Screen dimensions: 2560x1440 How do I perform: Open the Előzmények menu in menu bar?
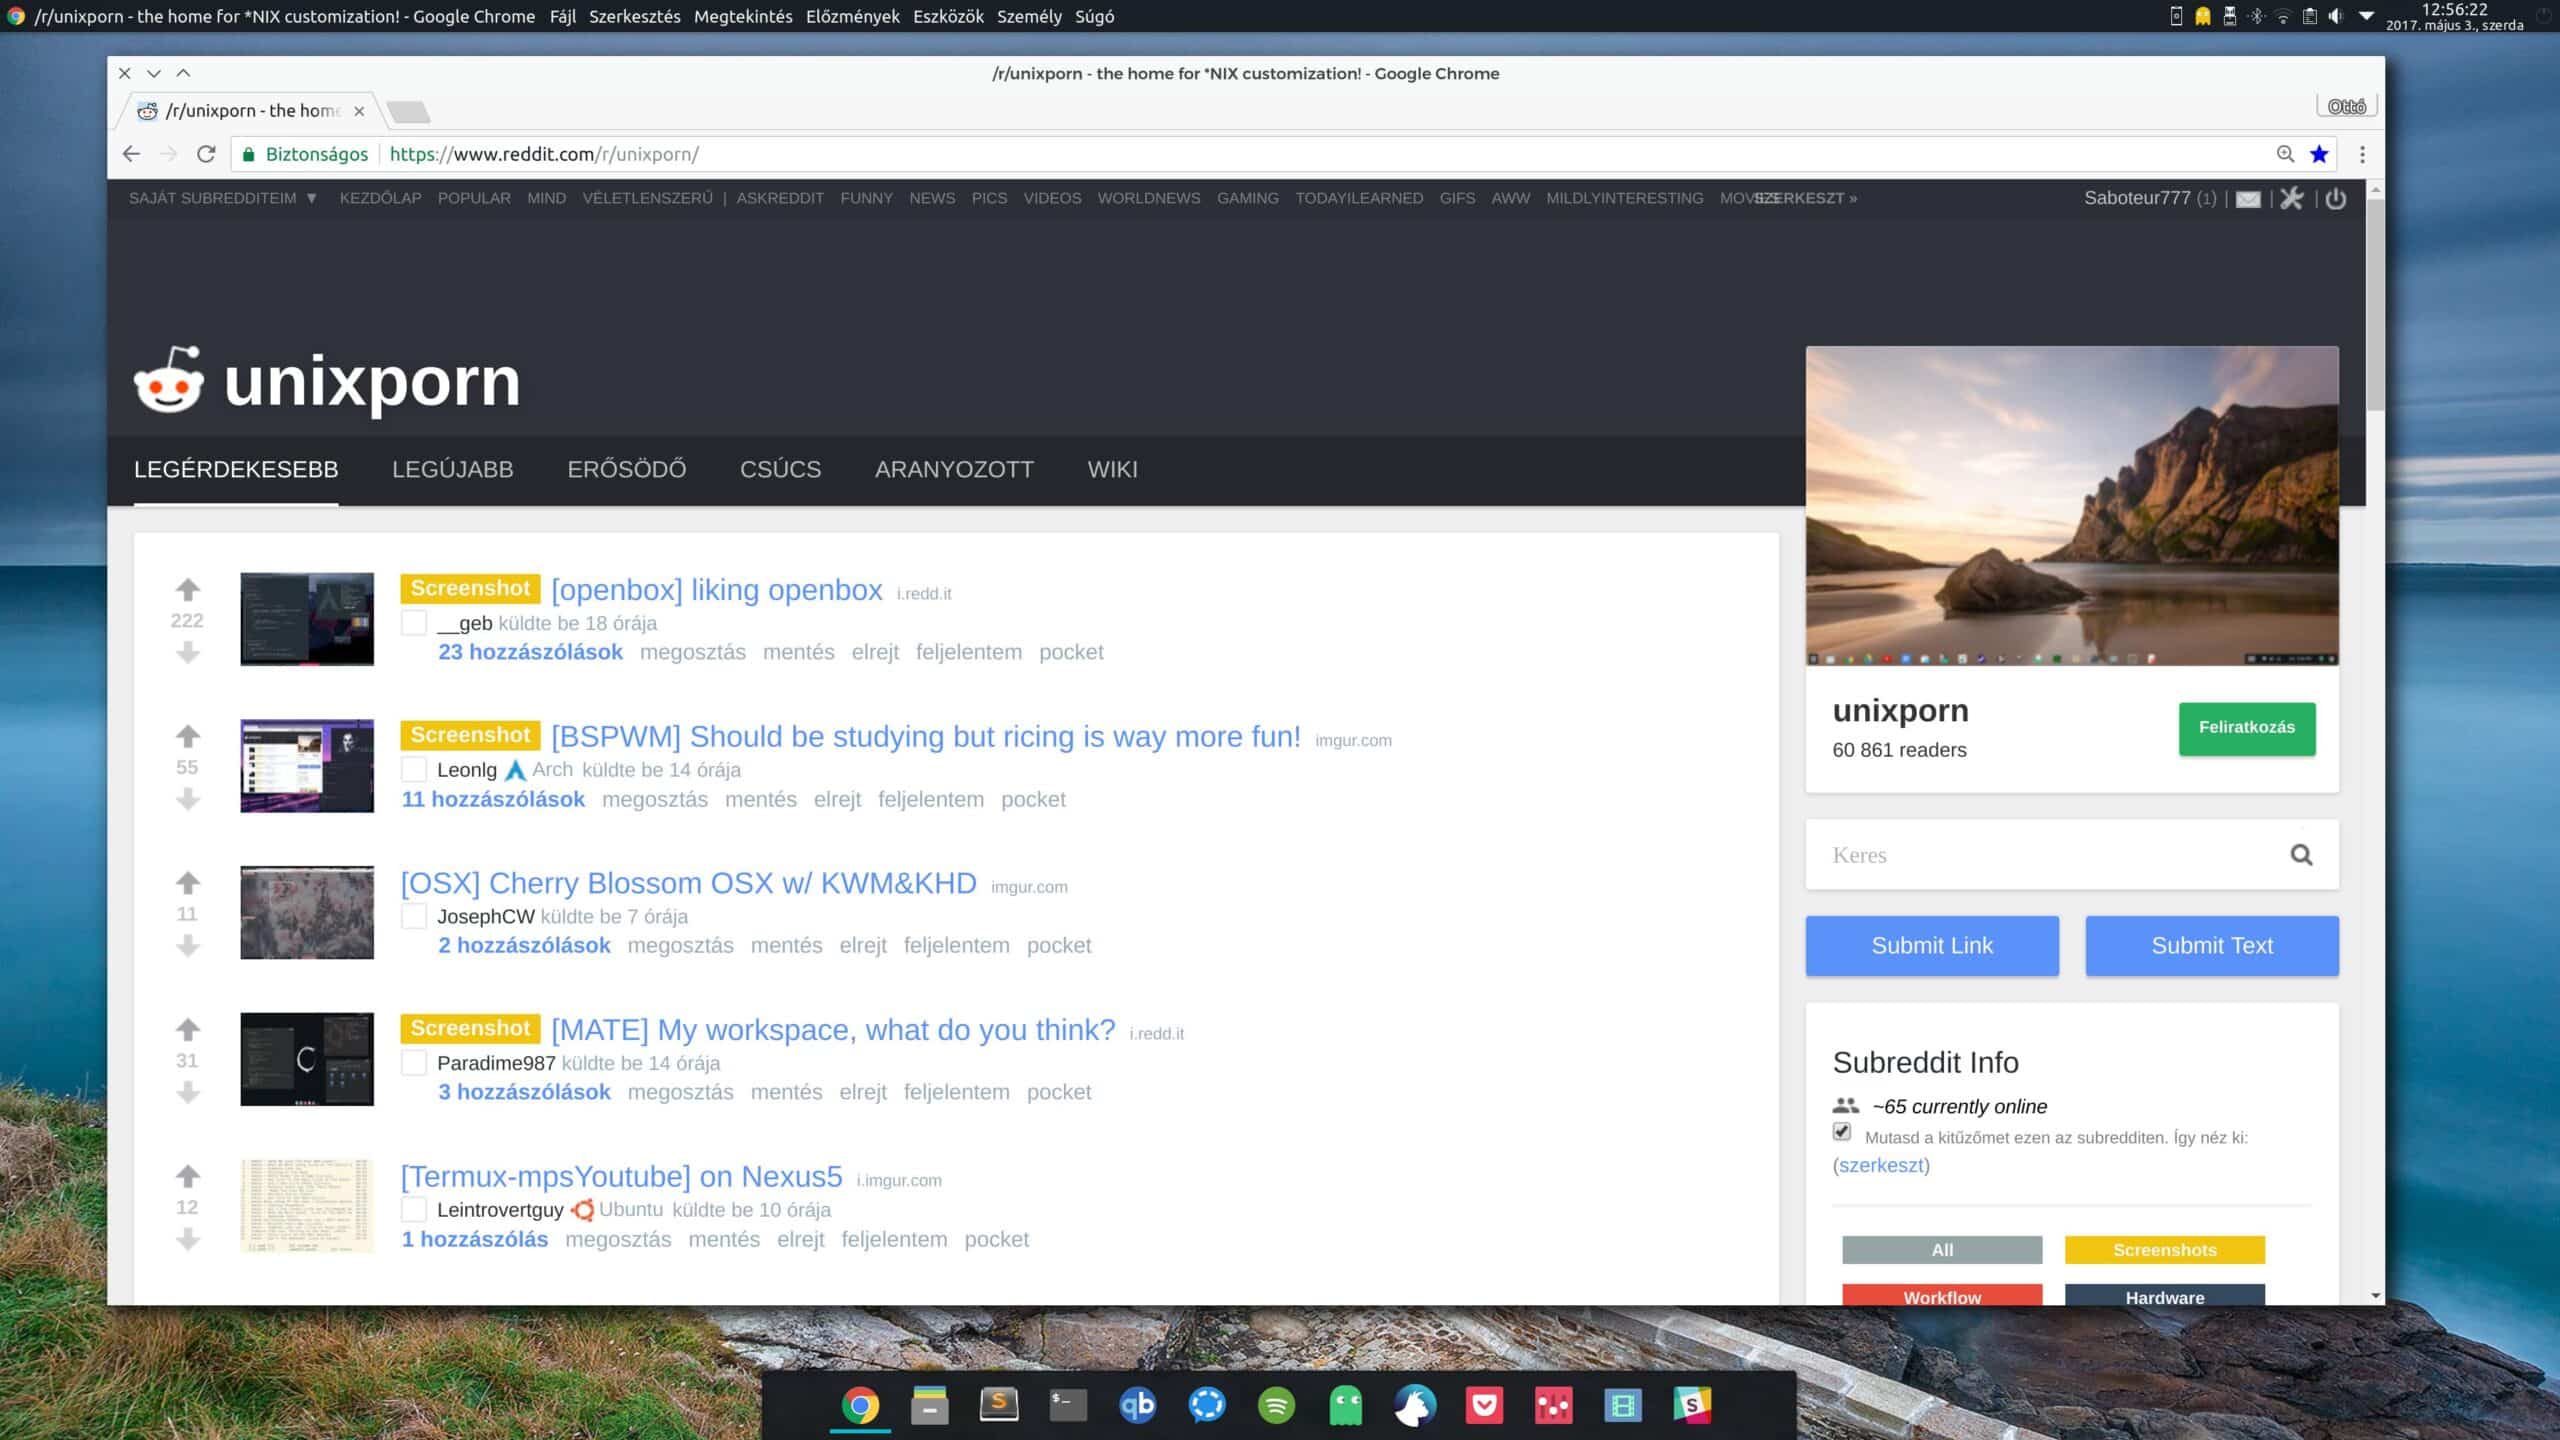point(853,16)
